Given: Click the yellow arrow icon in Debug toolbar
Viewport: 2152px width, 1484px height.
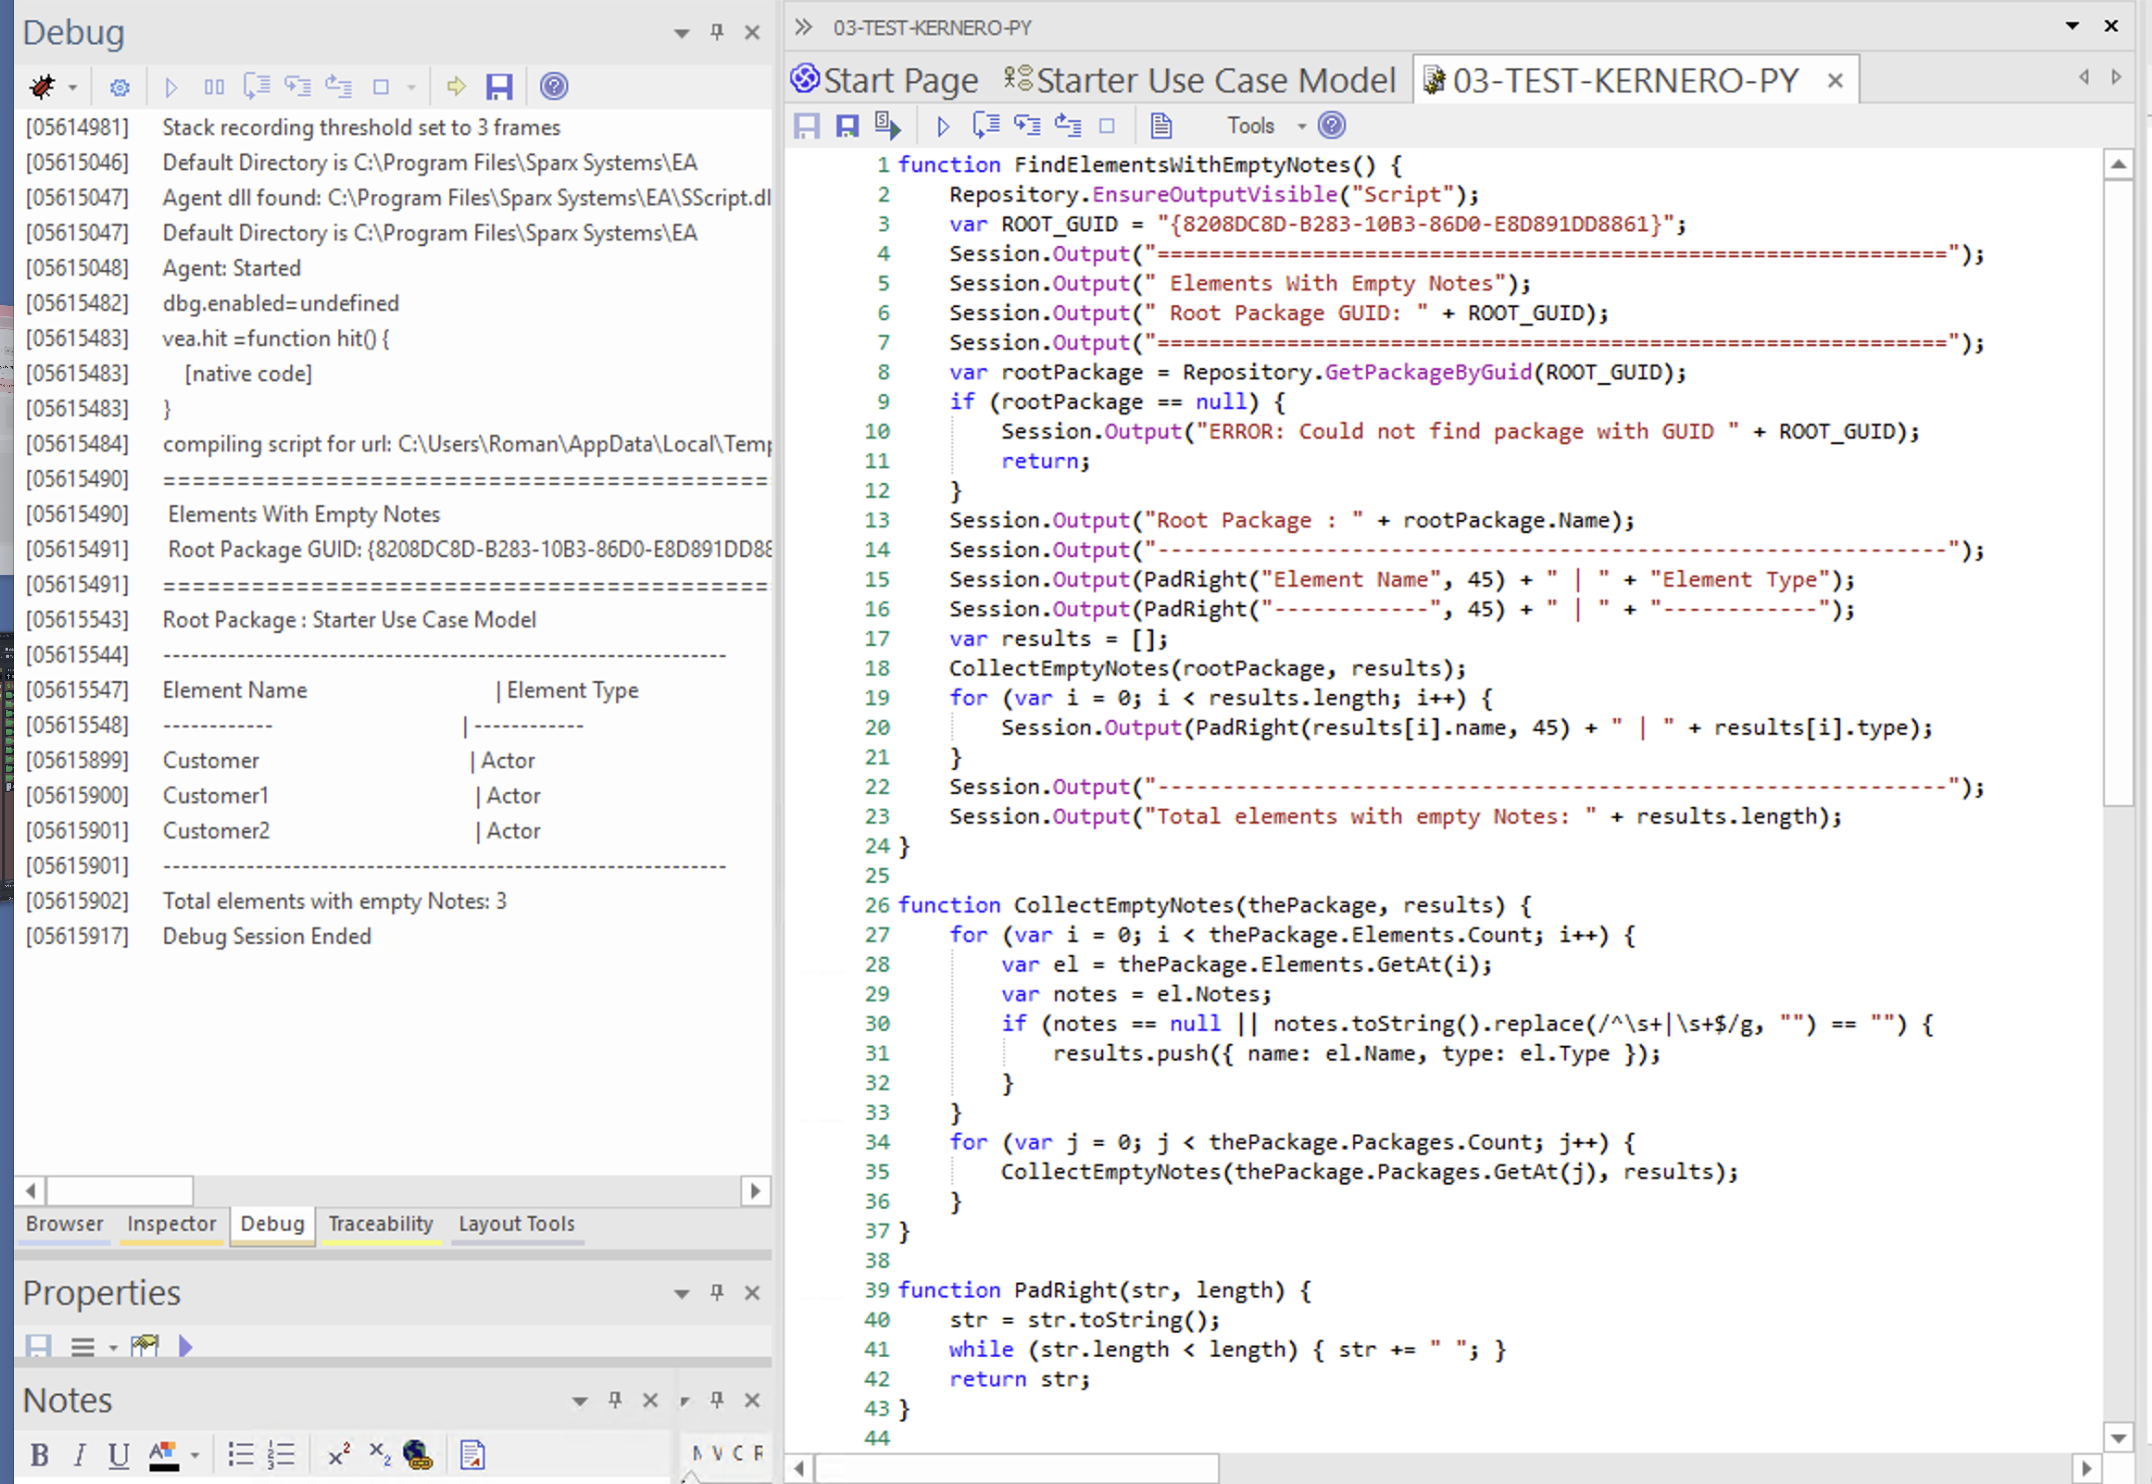Looking at the screenshot, I should [x=456, y=87].
